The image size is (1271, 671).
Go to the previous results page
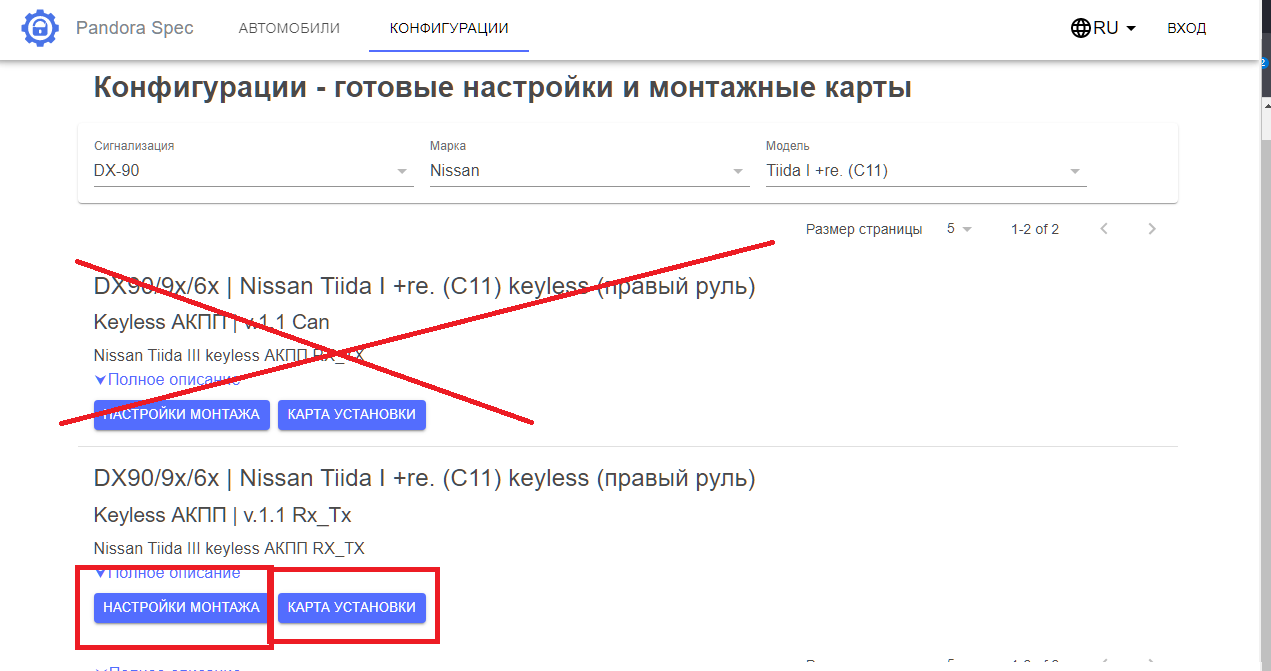tap(1104, 229)
